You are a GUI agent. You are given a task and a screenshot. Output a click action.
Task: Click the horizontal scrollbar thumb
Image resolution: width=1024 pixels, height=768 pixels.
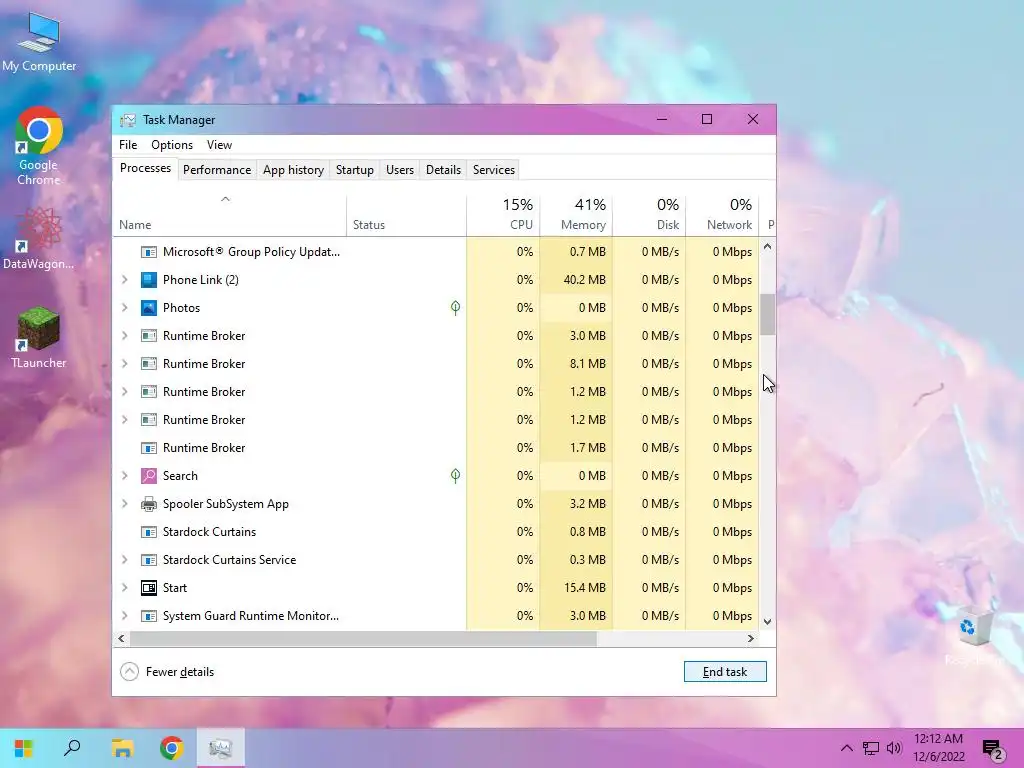[363, 639]
